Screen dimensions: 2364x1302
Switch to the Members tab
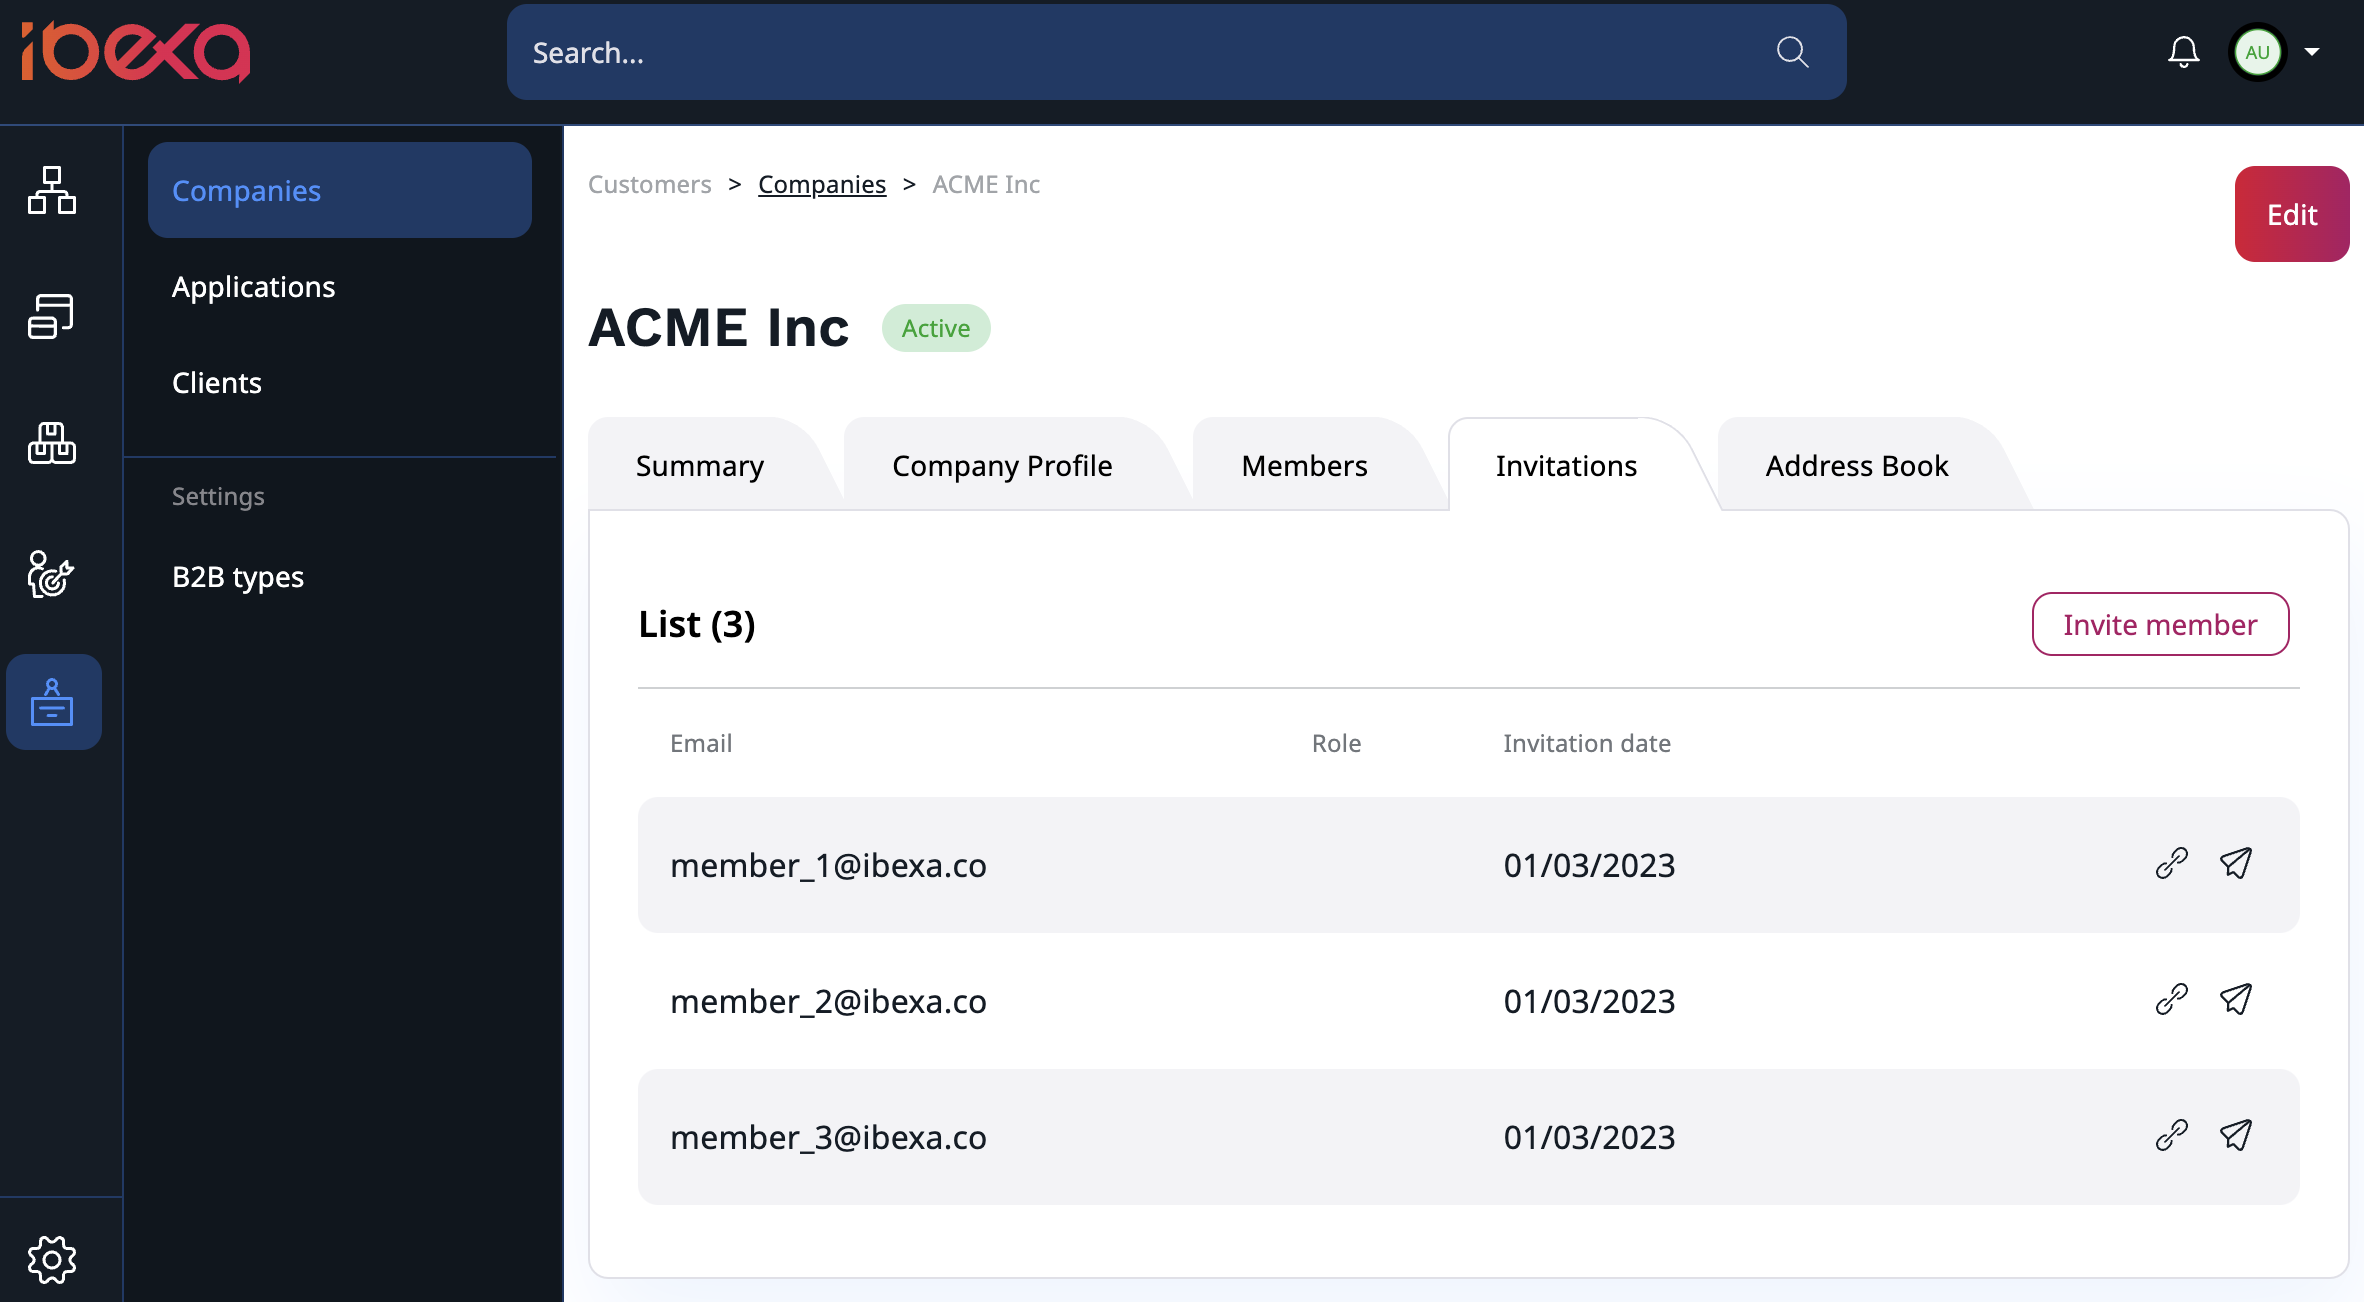tap(1304, 466)
